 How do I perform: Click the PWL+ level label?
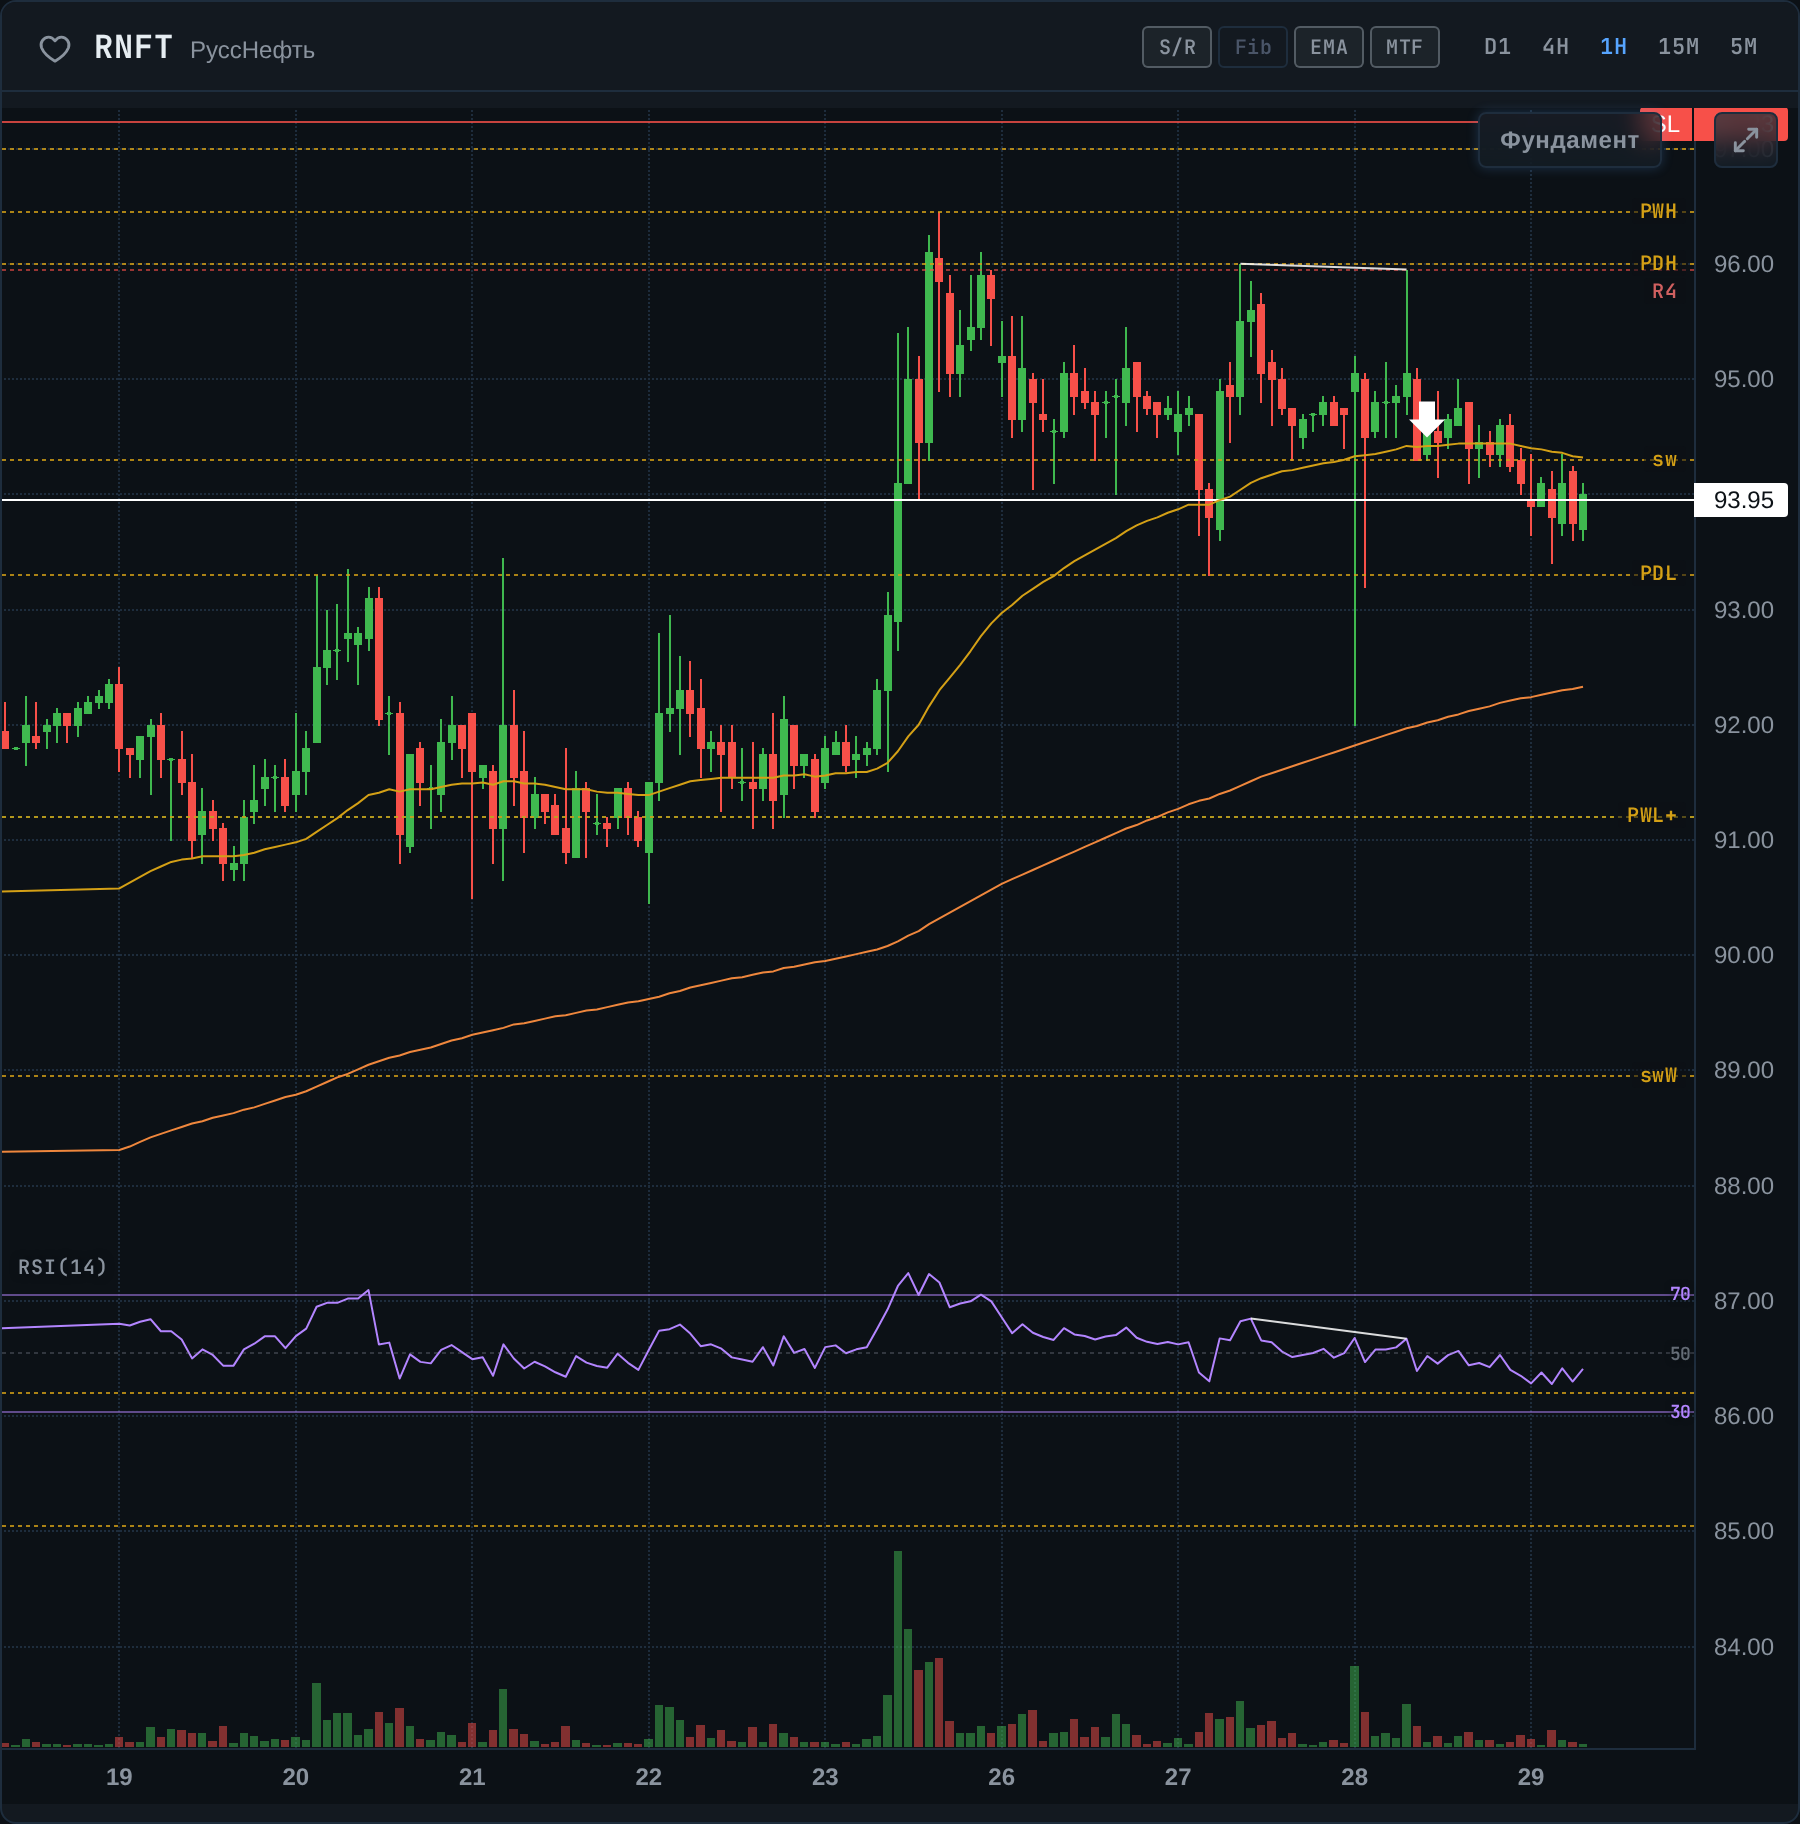(1652, 815)
